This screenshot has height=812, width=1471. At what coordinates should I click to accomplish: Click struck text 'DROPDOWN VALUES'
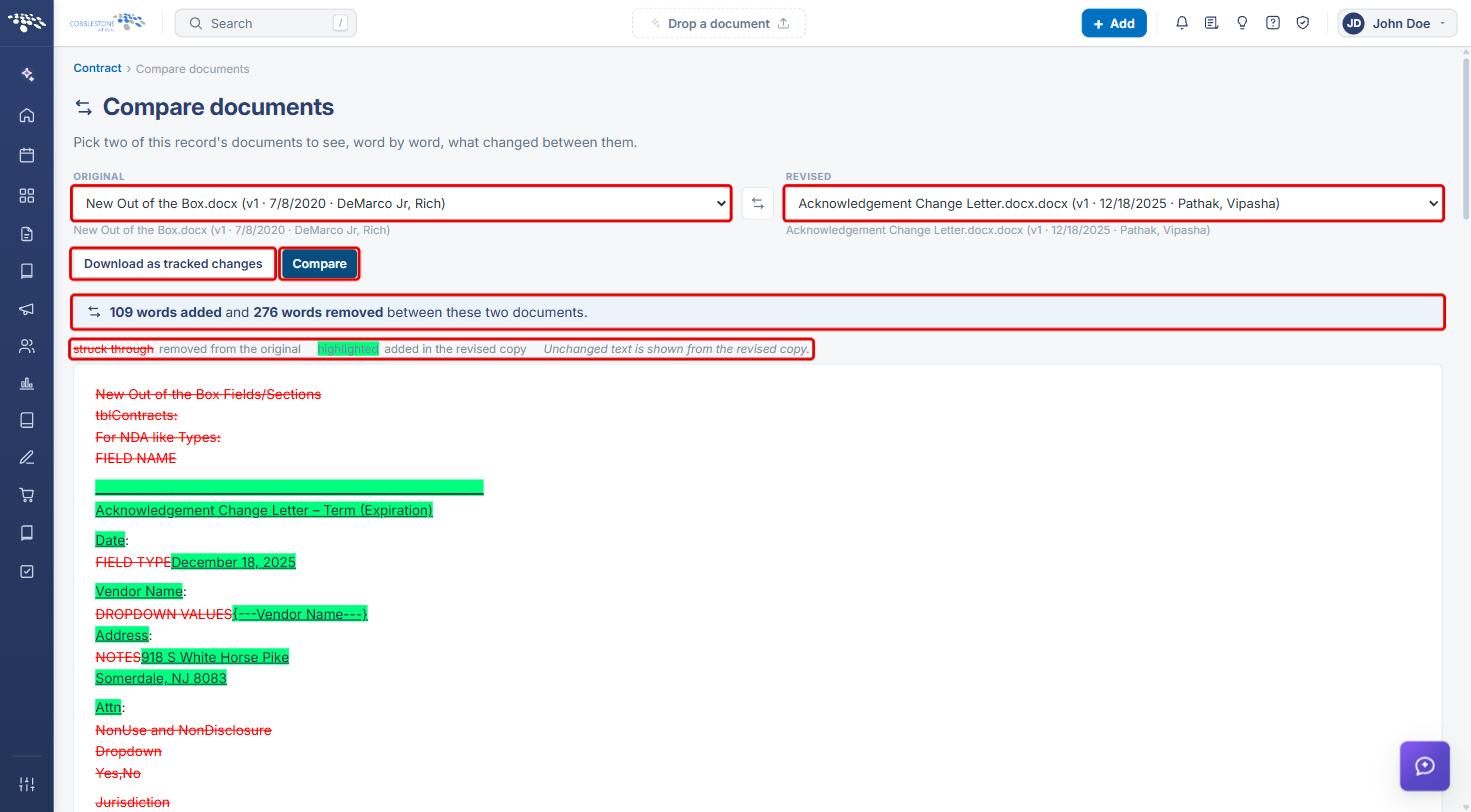[x=164, y=614]
